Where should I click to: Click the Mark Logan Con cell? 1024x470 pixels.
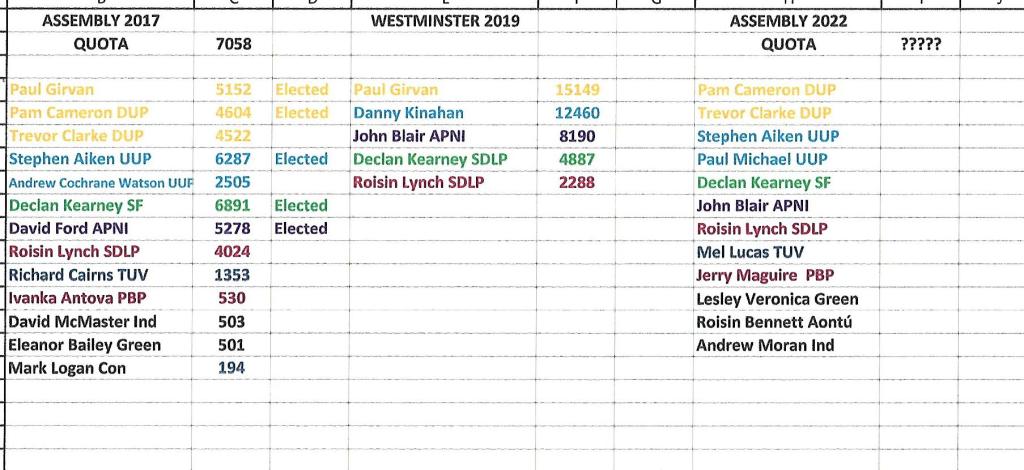pyautogui.click(x=67, y=368)
